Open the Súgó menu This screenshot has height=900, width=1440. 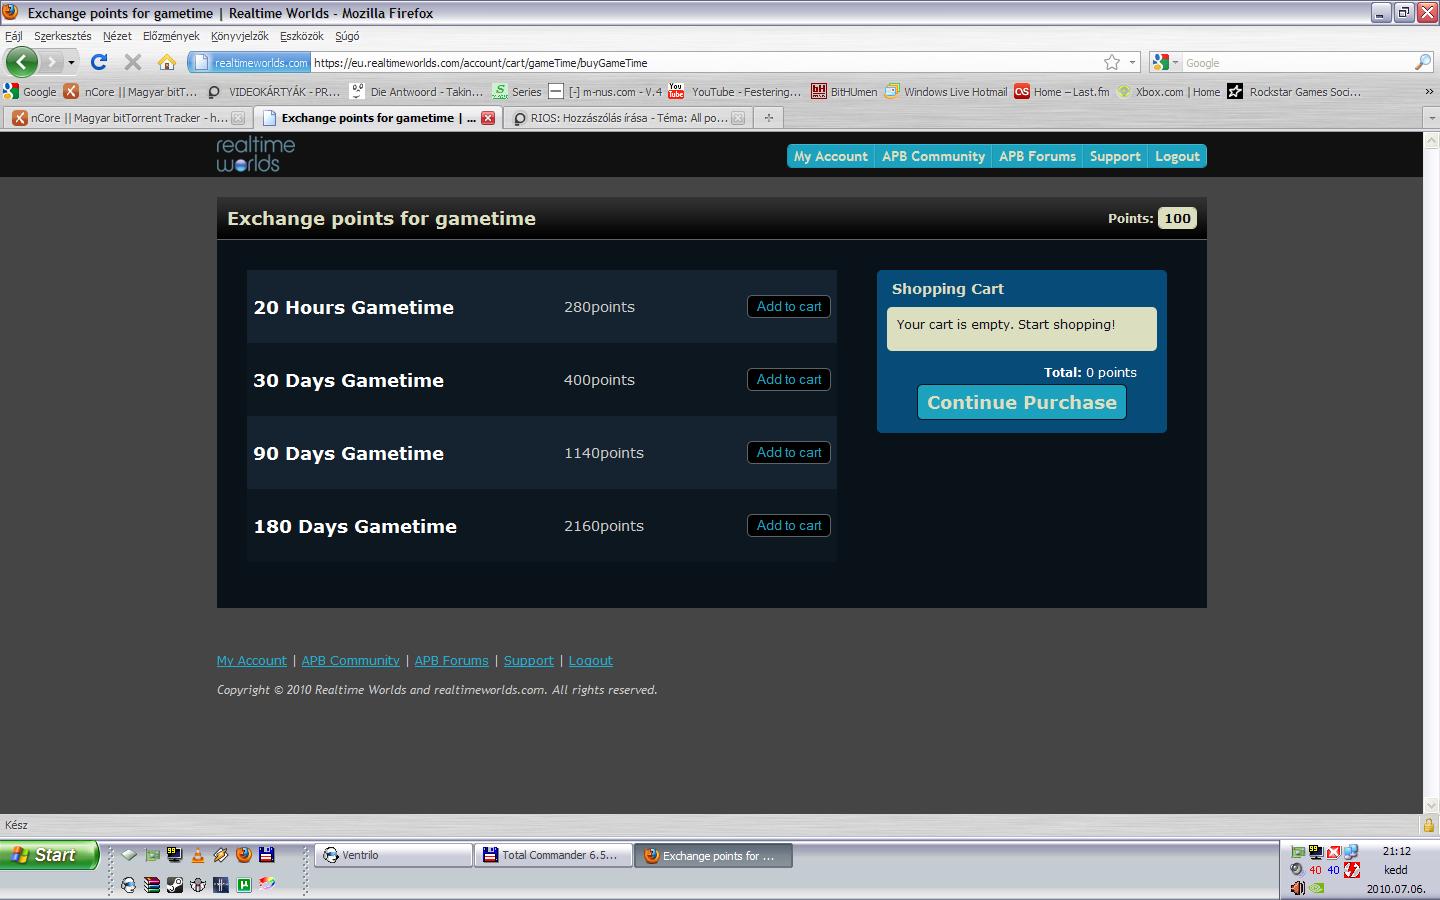point(347,36)
